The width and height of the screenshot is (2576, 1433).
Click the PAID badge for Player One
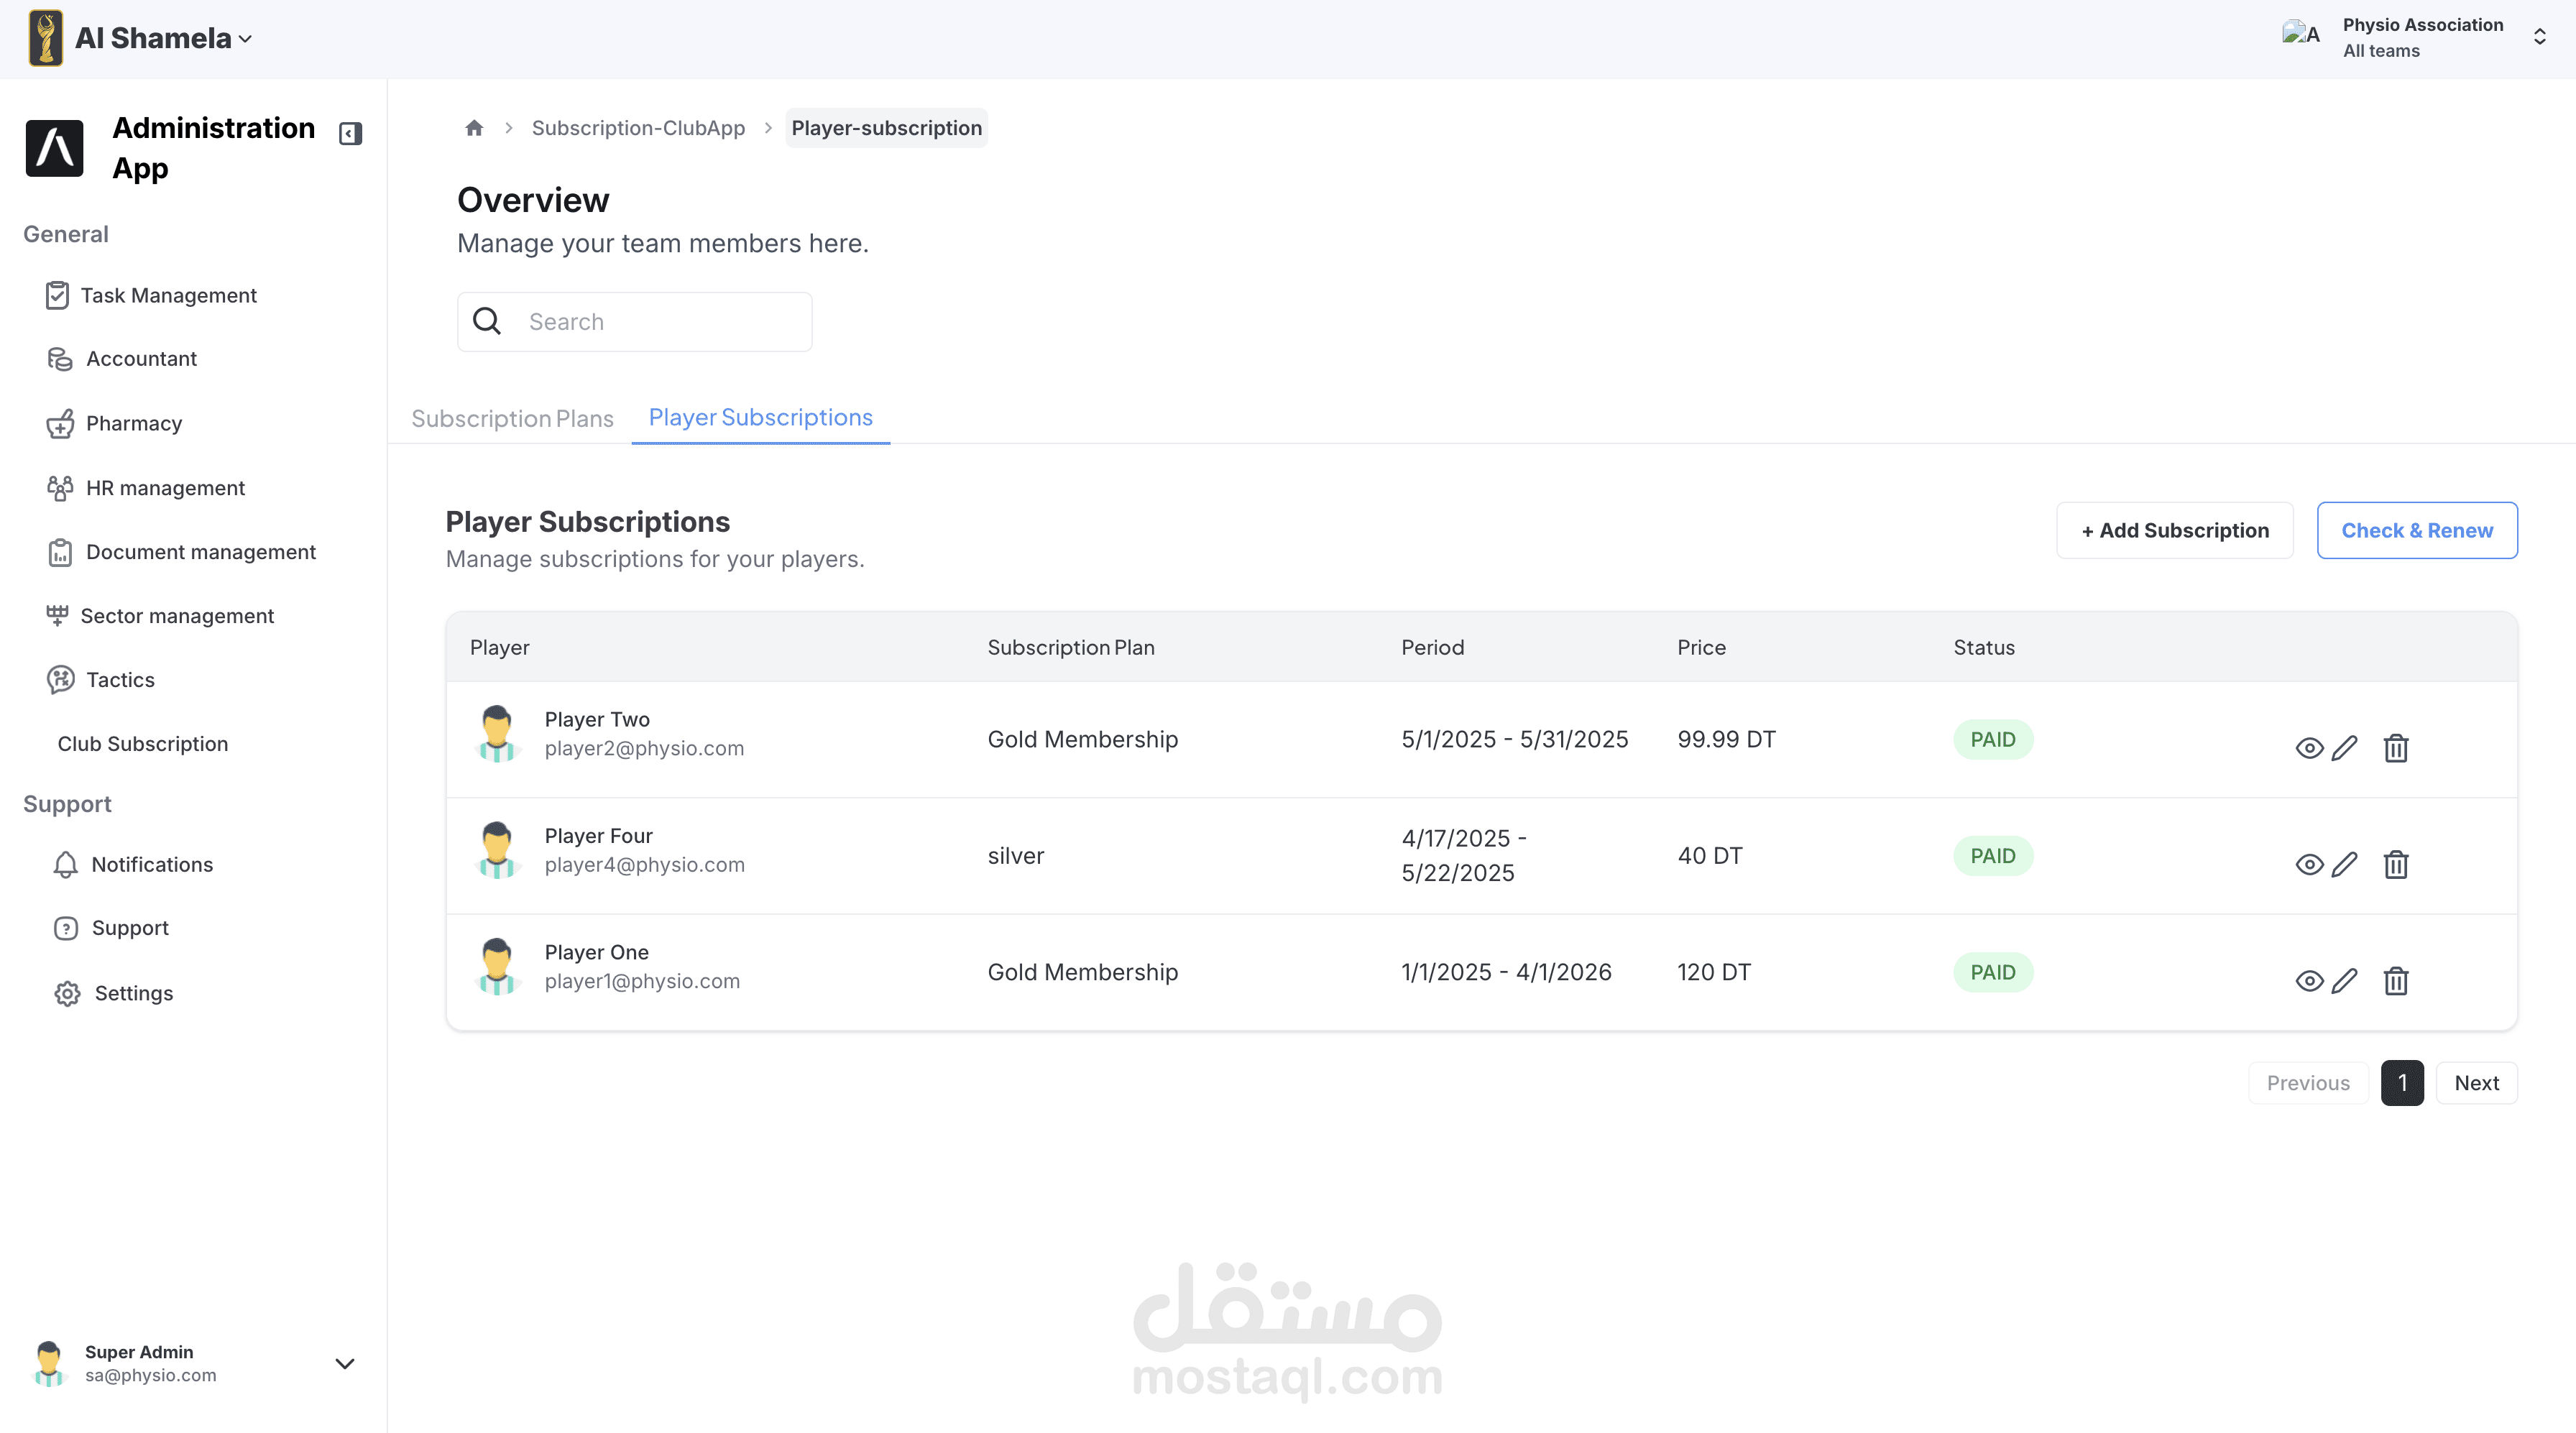pos(1992,972)
